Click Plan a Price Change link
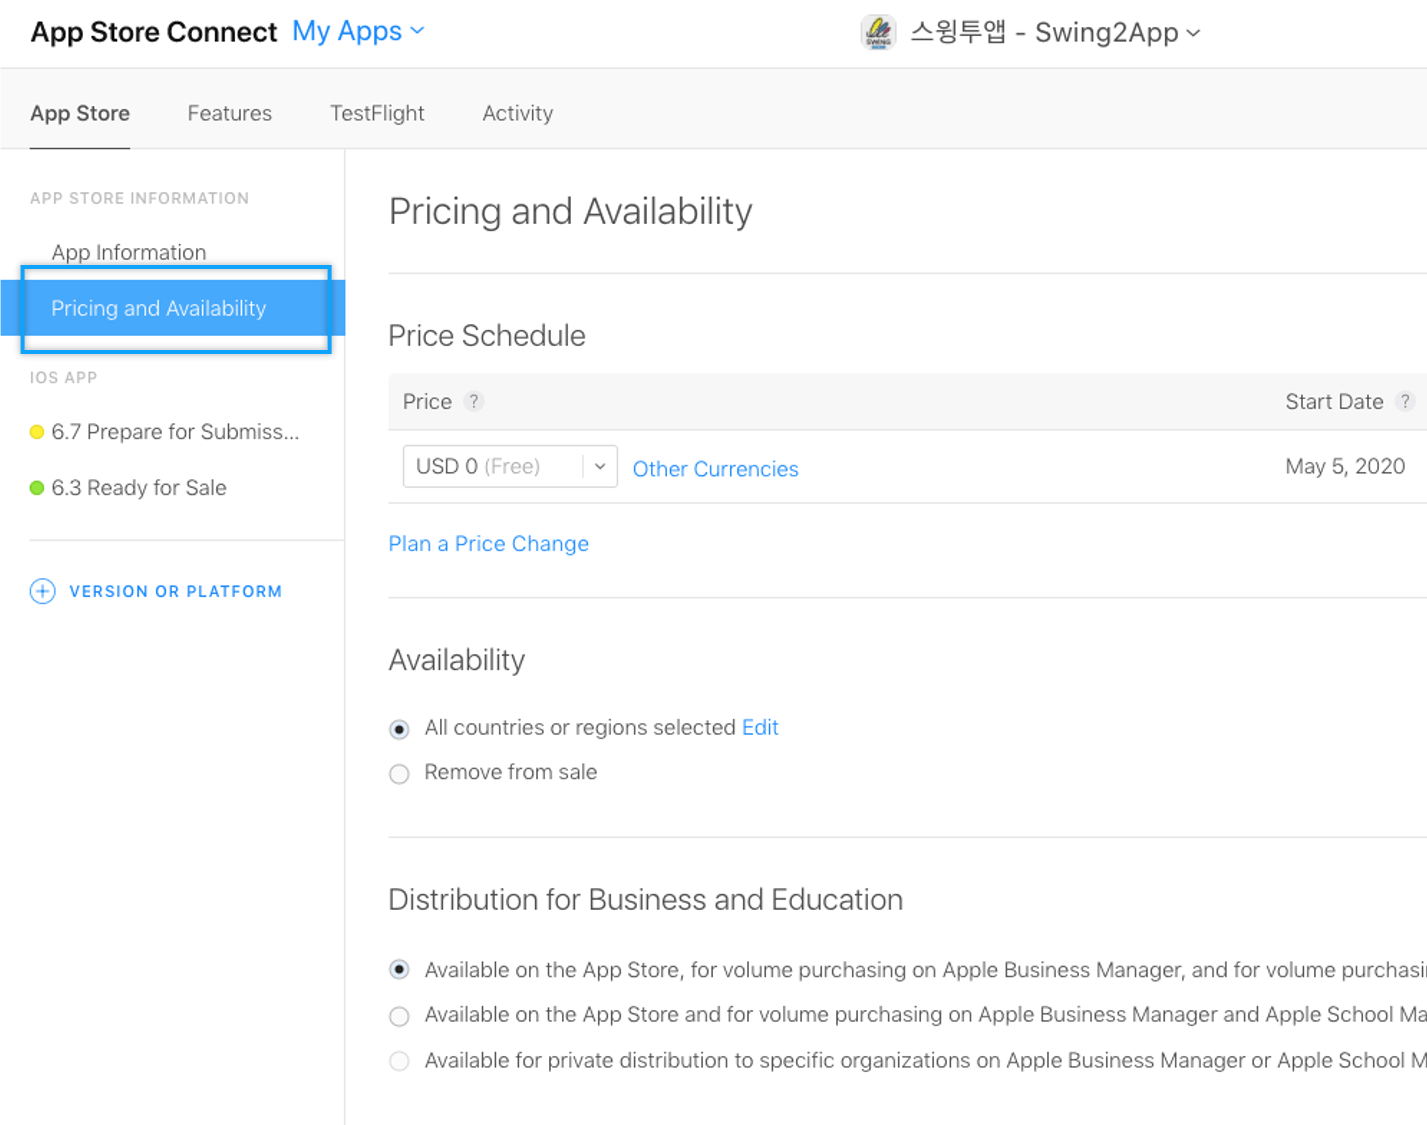The width and height of the screenshot is (1427, 1125). (488, 544)
